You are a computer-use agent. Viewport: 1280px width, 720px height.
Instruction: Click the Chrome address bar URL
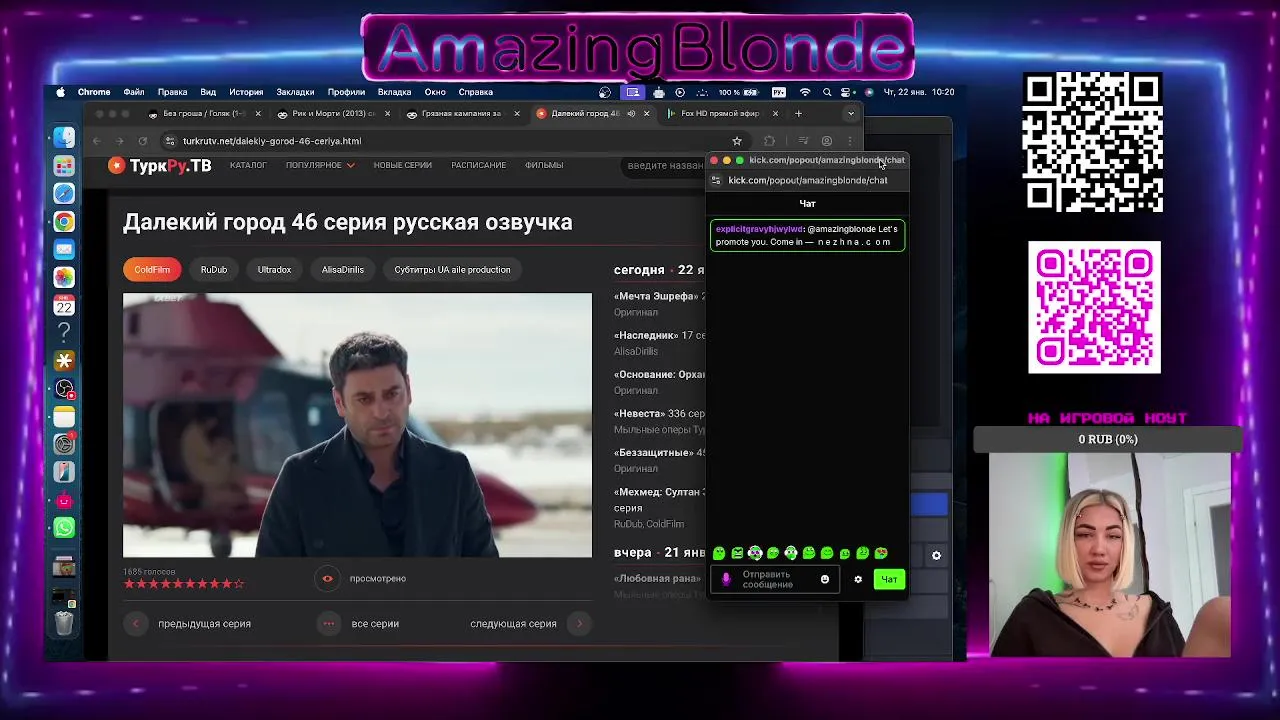[x=272, y=141]
